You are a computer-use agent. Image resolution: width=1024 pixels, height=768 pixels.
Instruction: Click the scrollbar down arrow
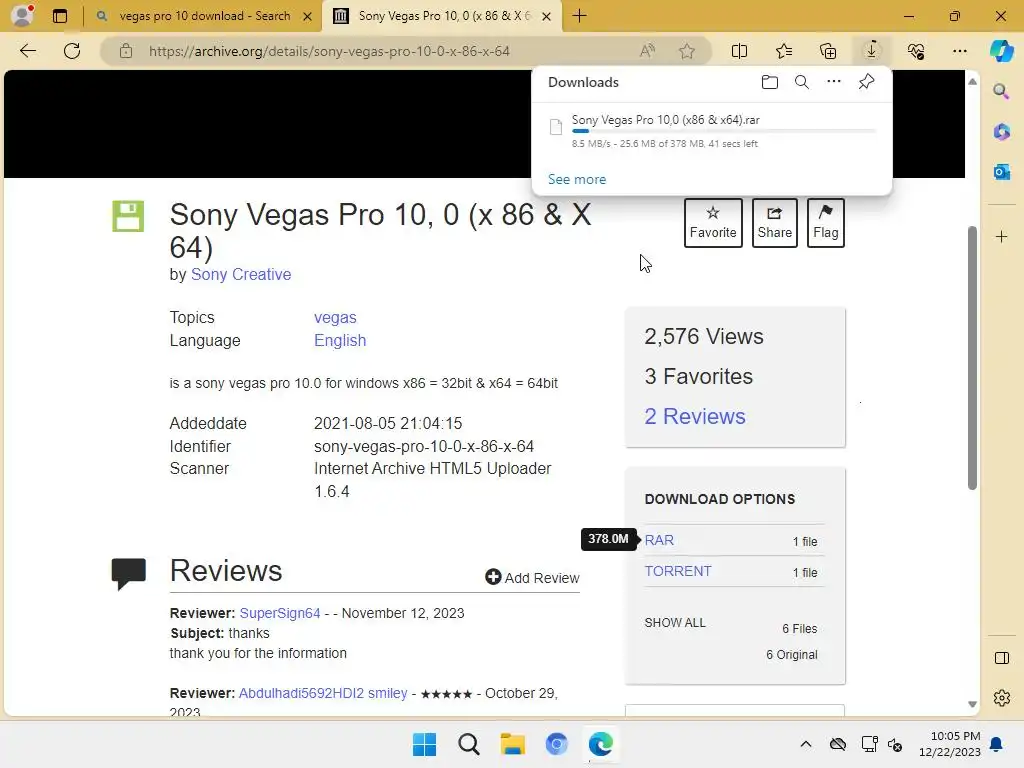(972, 704)
